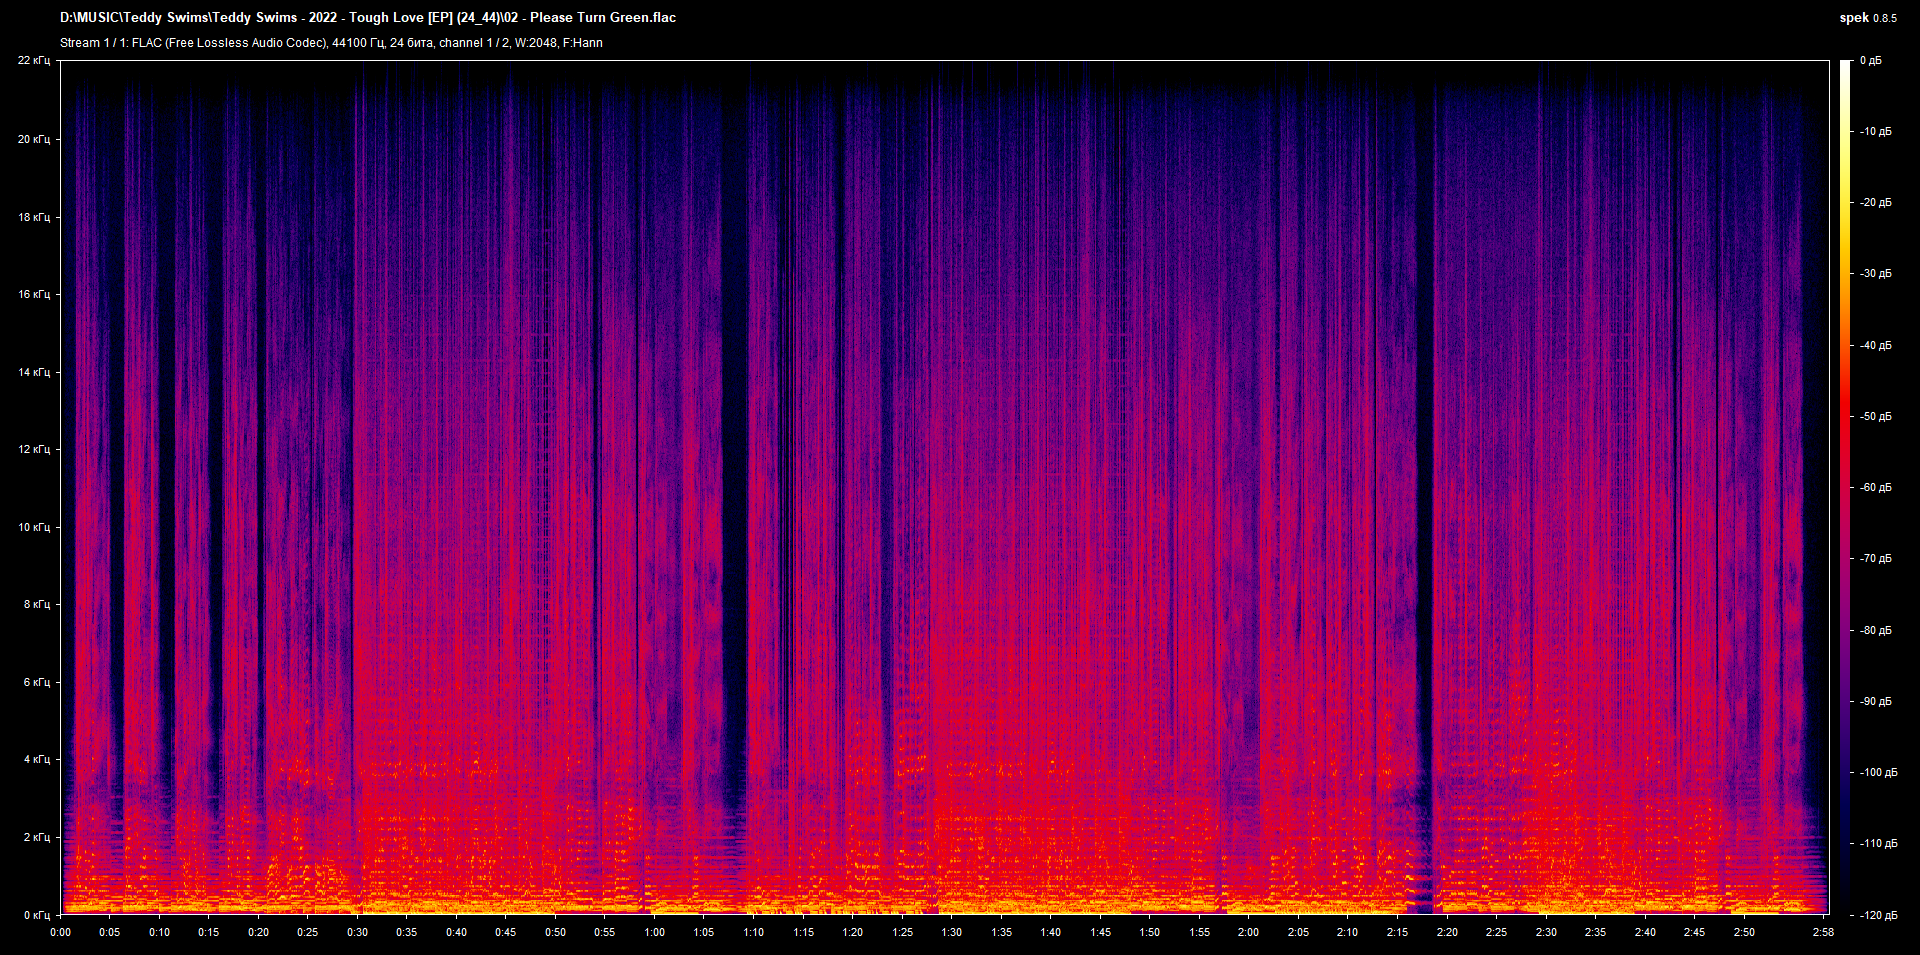Click the -30 дБ level label
The height and width of the screenshot is (955, 1920).
tap(1876, 273)
